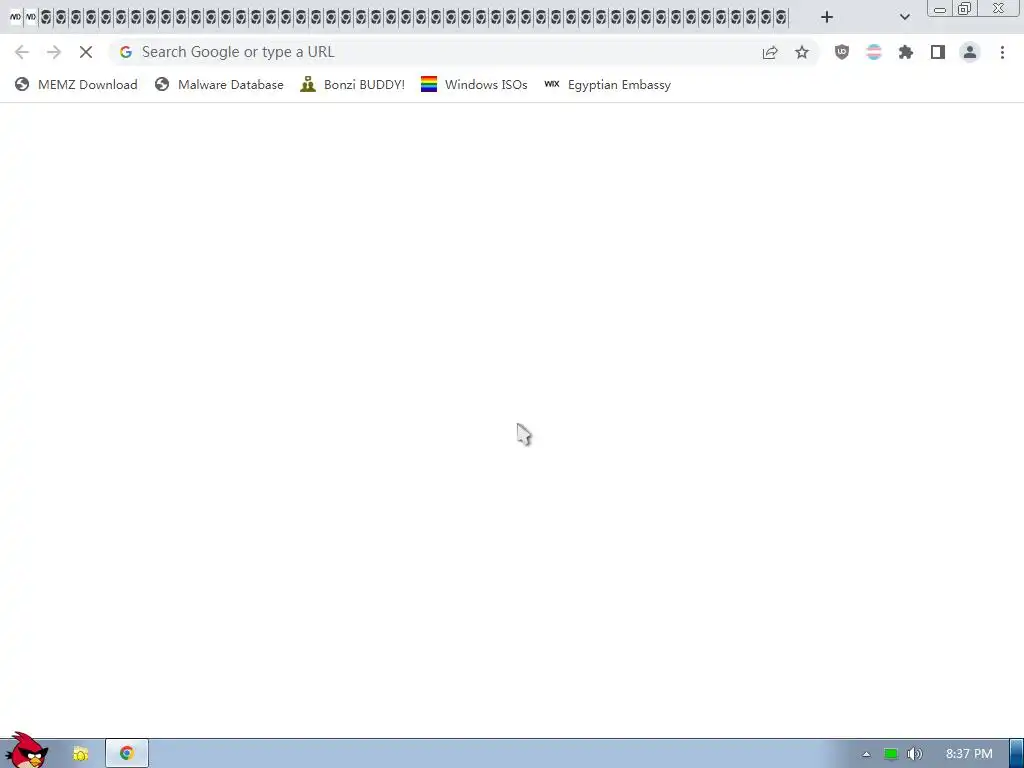Go forward to the next page
This screenshot has height=768, width=1024.
(54, 52)
